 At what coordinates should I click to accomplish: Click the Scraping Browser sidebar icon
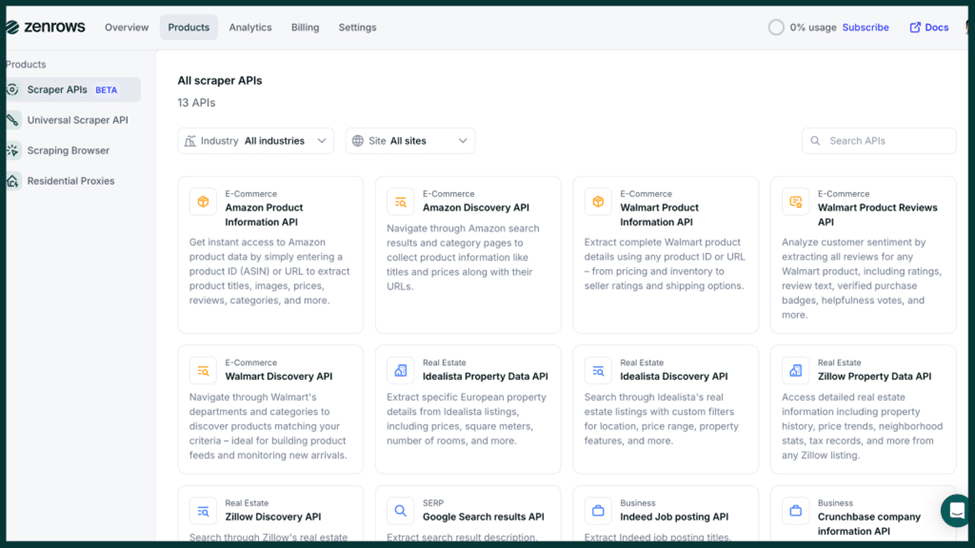coord(12,151)
